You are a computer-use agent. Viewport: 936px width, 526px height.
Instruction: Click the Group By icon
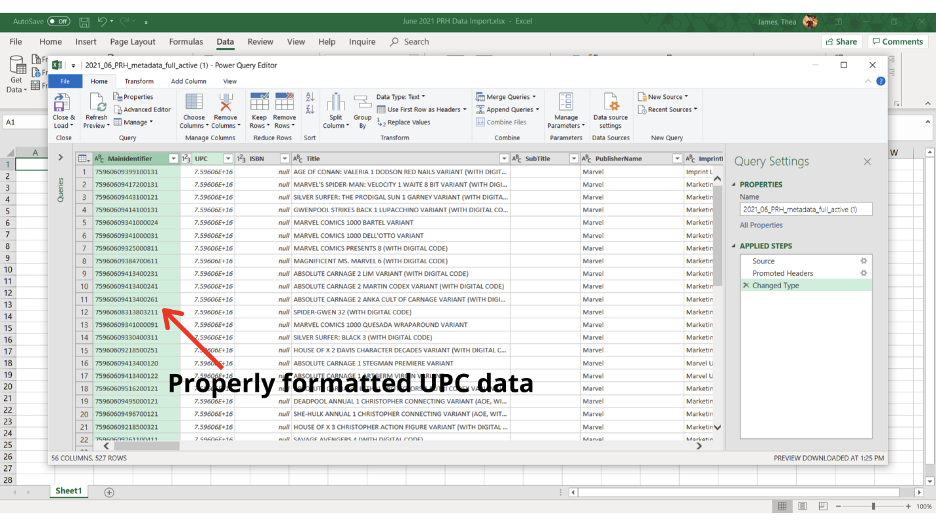coord(362,103)
